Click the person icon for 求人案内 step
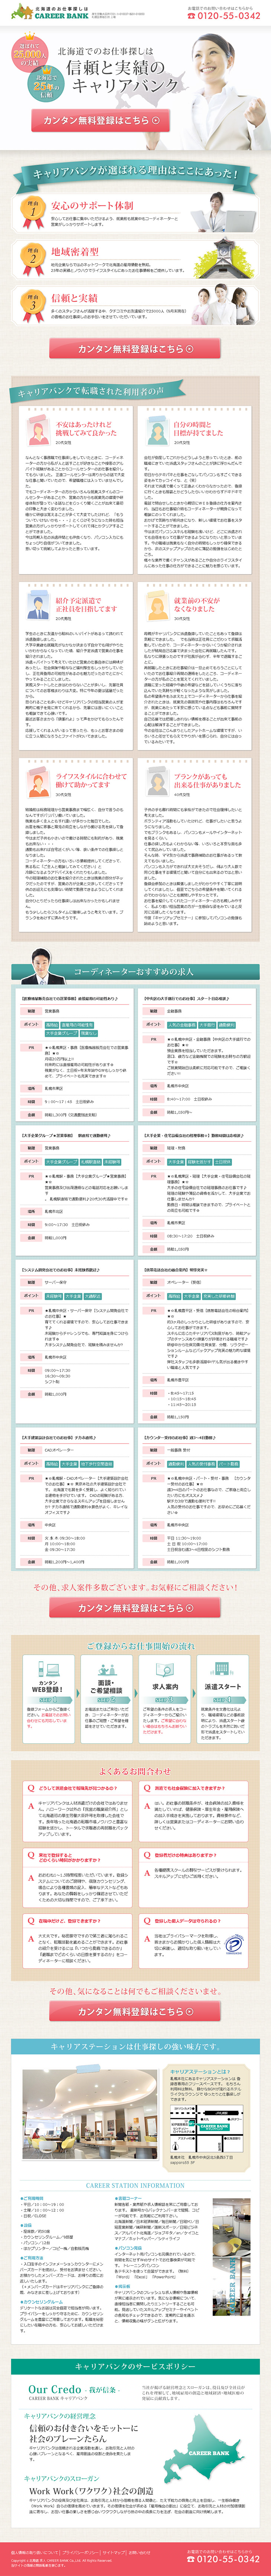271x2576 pixels. click(x=164, y=1669)
